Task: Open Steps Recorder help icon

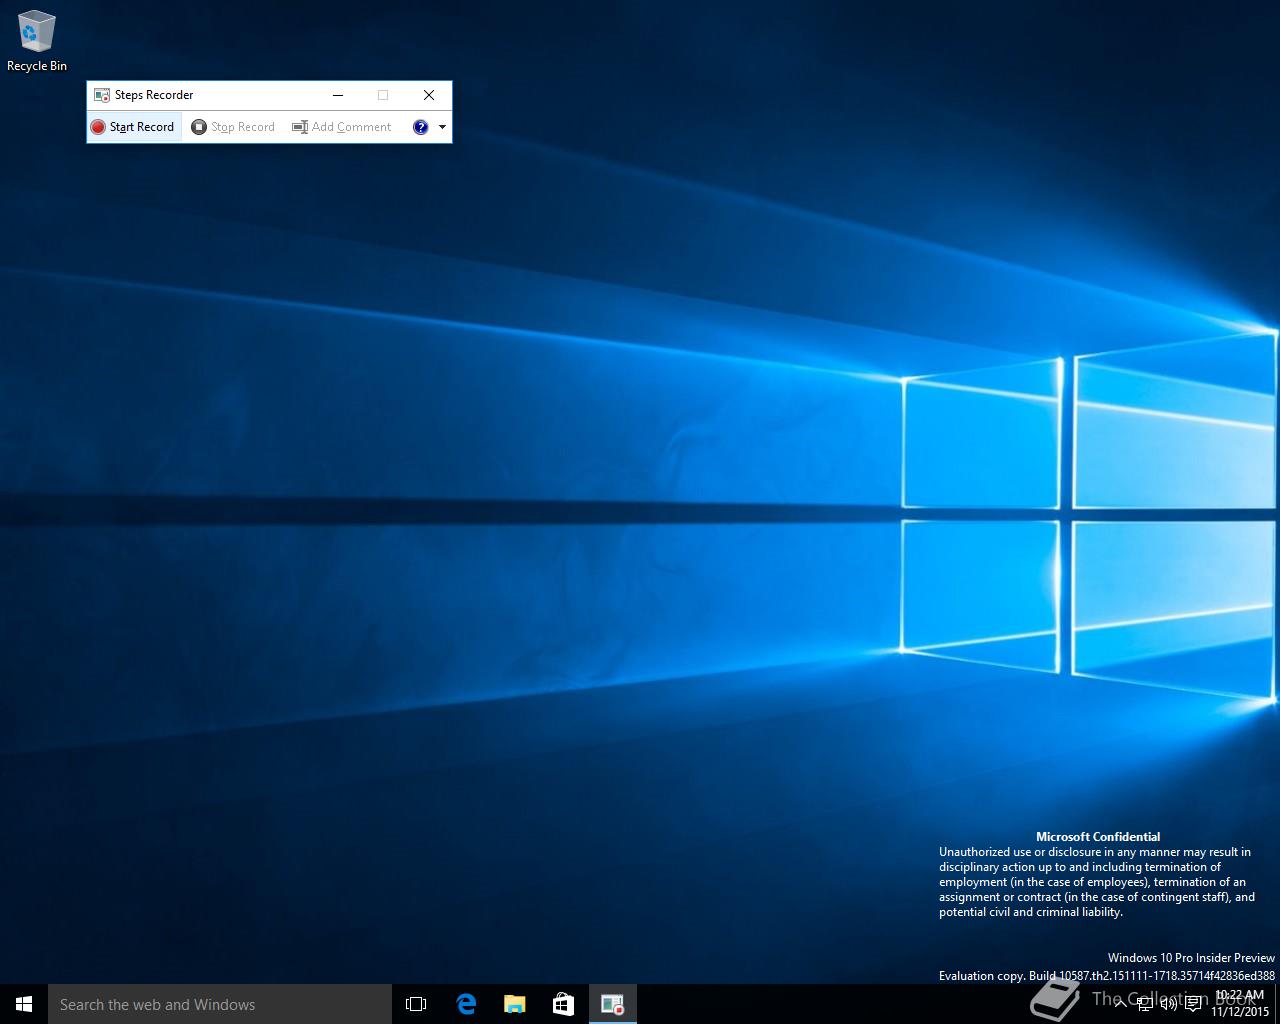Action: [x=421, y=127]
